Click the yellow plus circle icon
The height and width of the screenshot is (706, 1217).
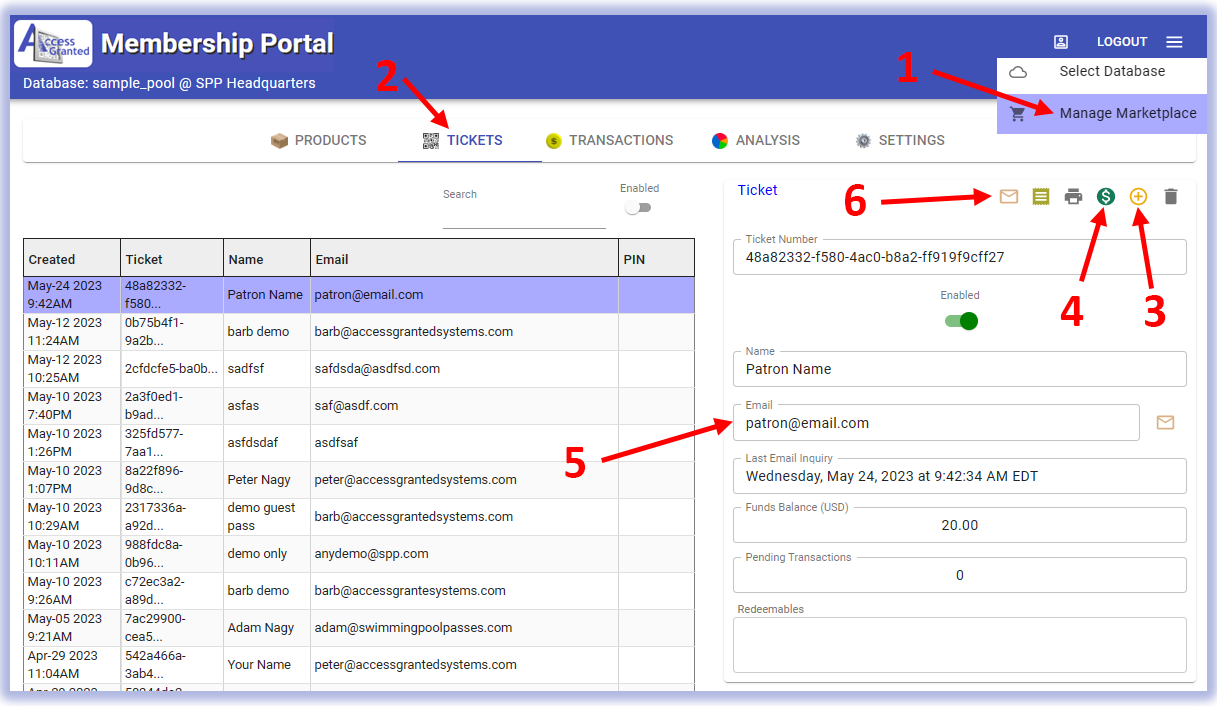[1138, 197]
